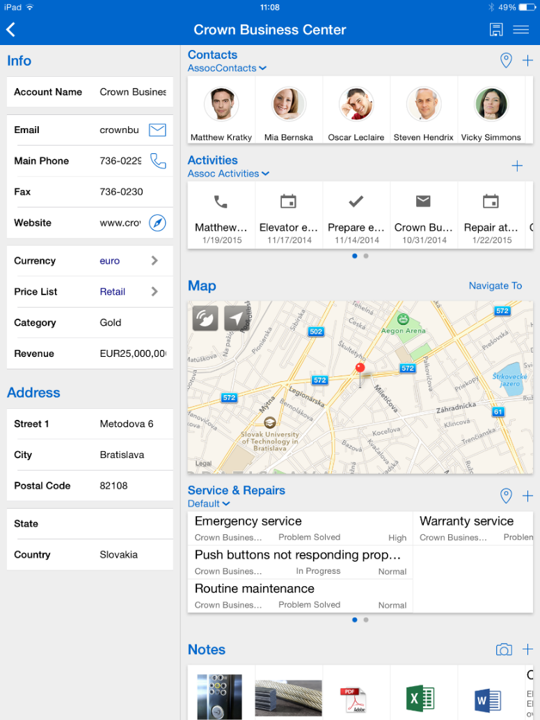The image size is (540, 720).
Task: Tap the Legal link on map
Action: click(203, 463)
